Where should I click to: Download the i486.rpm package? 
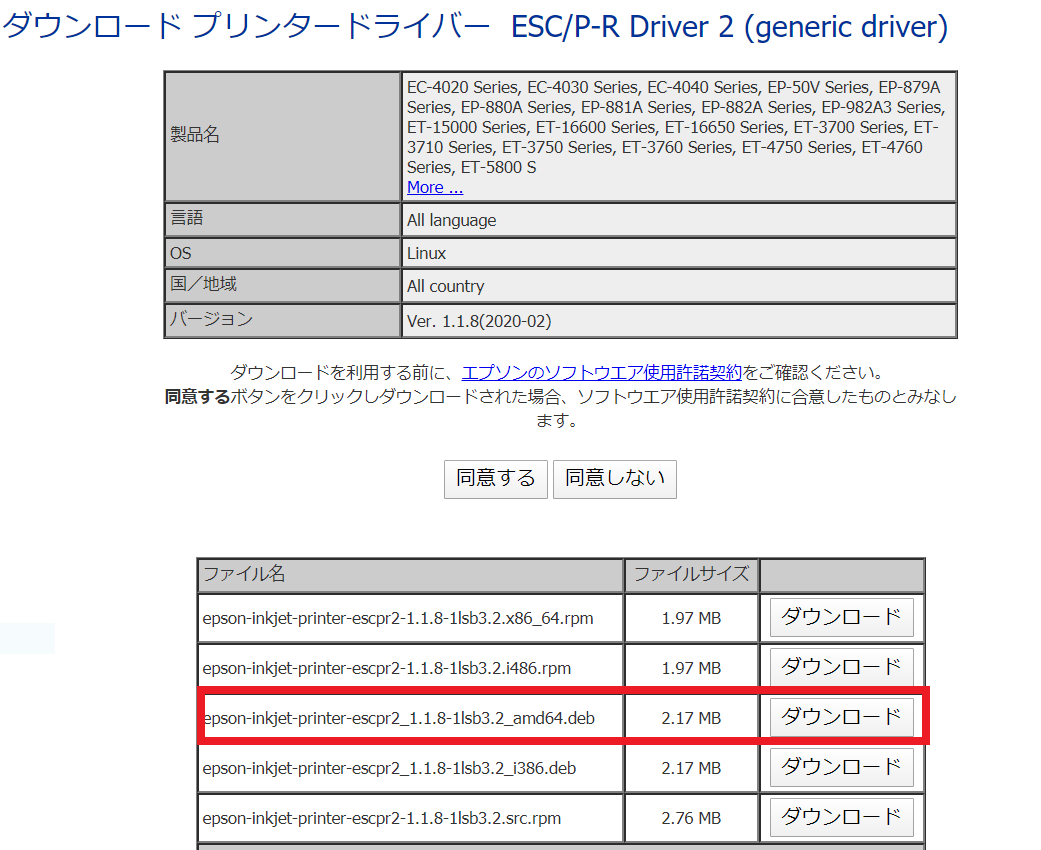tap(841, 667)
